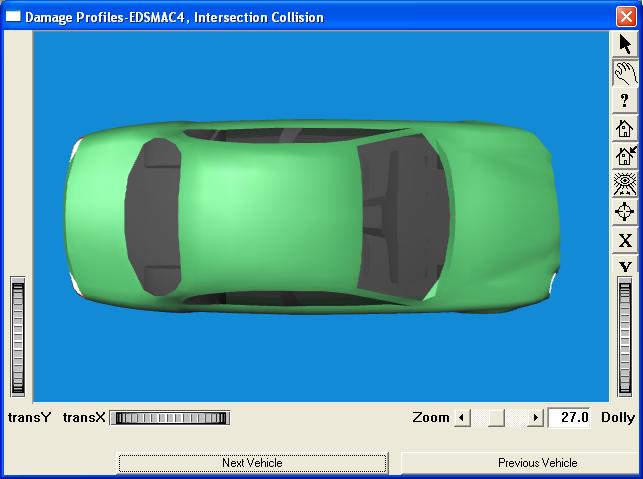This screenshot has height=479, width=643.
Task: Click the Next Vehicle button
Action: (x=252, y=463)
